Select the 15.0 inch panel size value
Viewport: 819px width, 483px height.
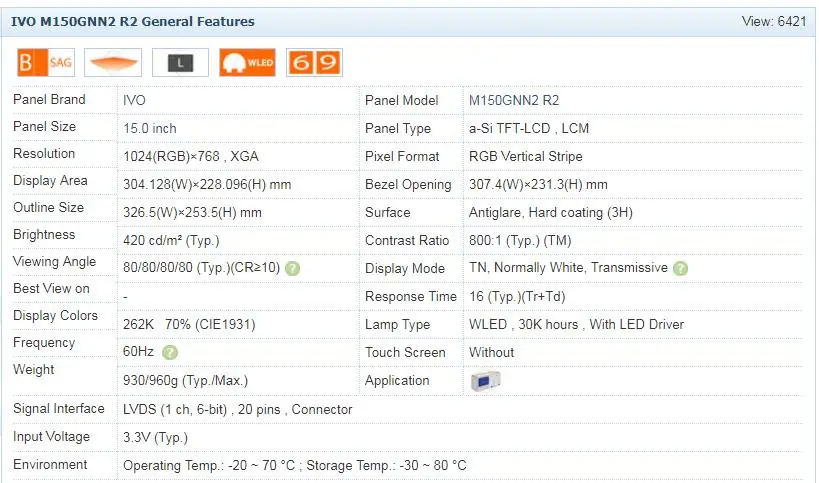[x=150, y=128]
